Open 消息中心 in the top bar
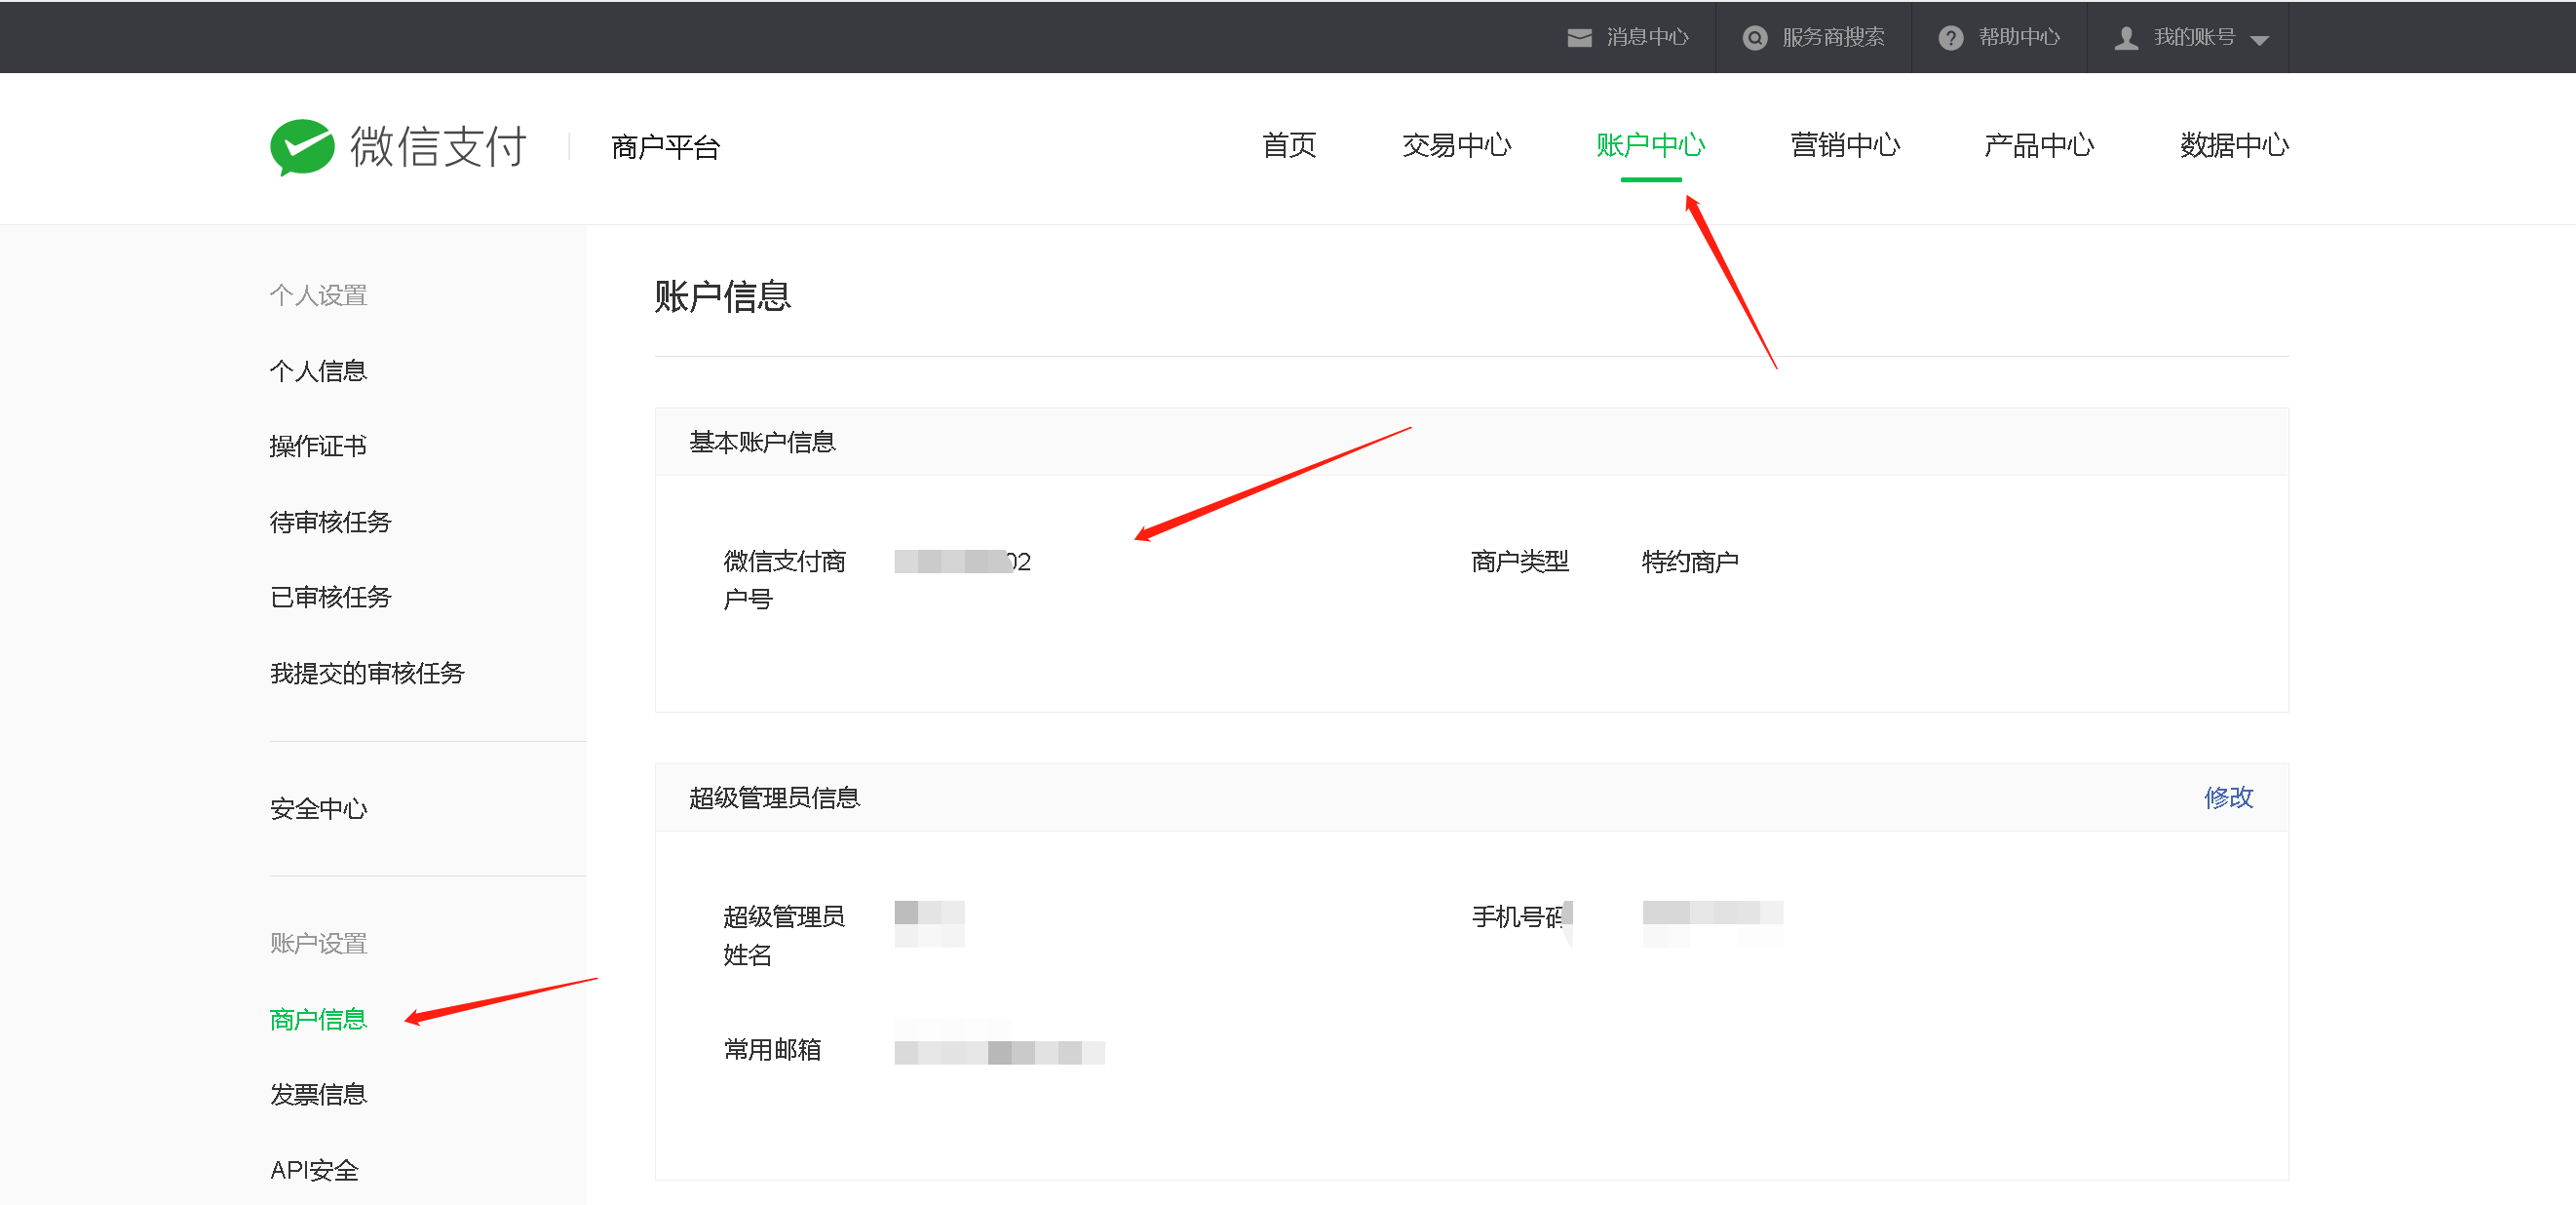Viewport: 2576px width, 1205px height. [1647, 37]
